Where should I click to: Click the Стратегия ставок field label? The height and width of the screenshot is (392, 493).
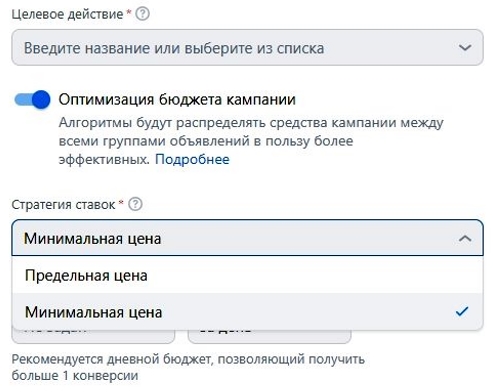pyautogui.click(x=63, y=205)
